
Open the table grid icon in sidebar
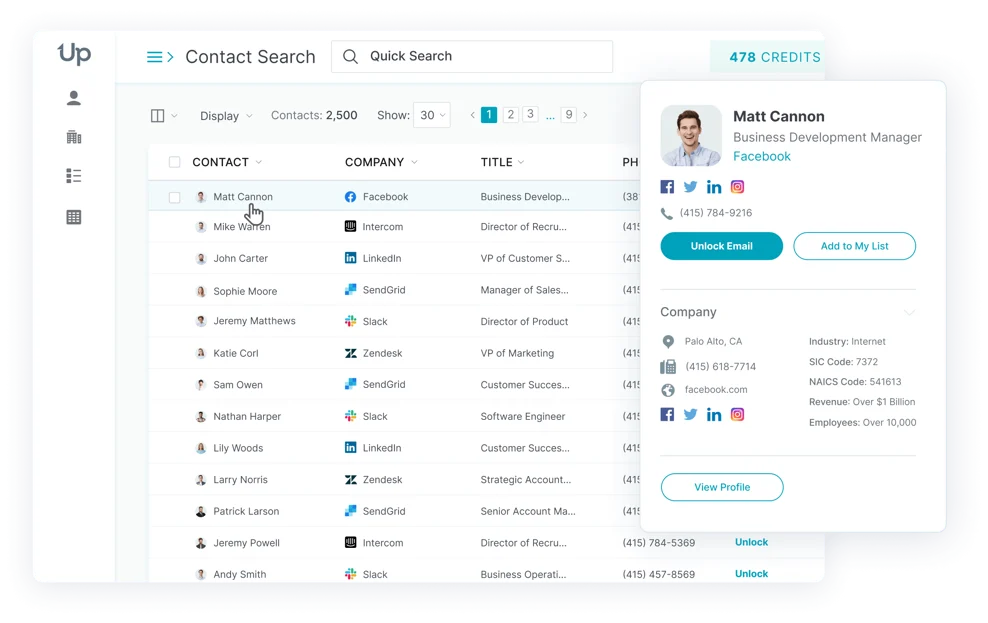click(74, 217)
